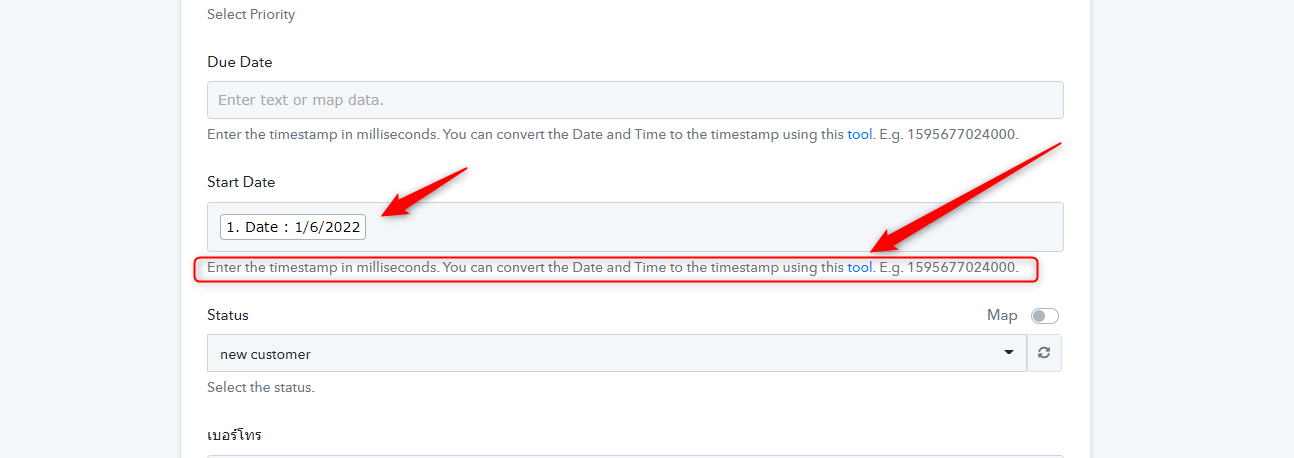Click the Start Date field label

[241, 182]
